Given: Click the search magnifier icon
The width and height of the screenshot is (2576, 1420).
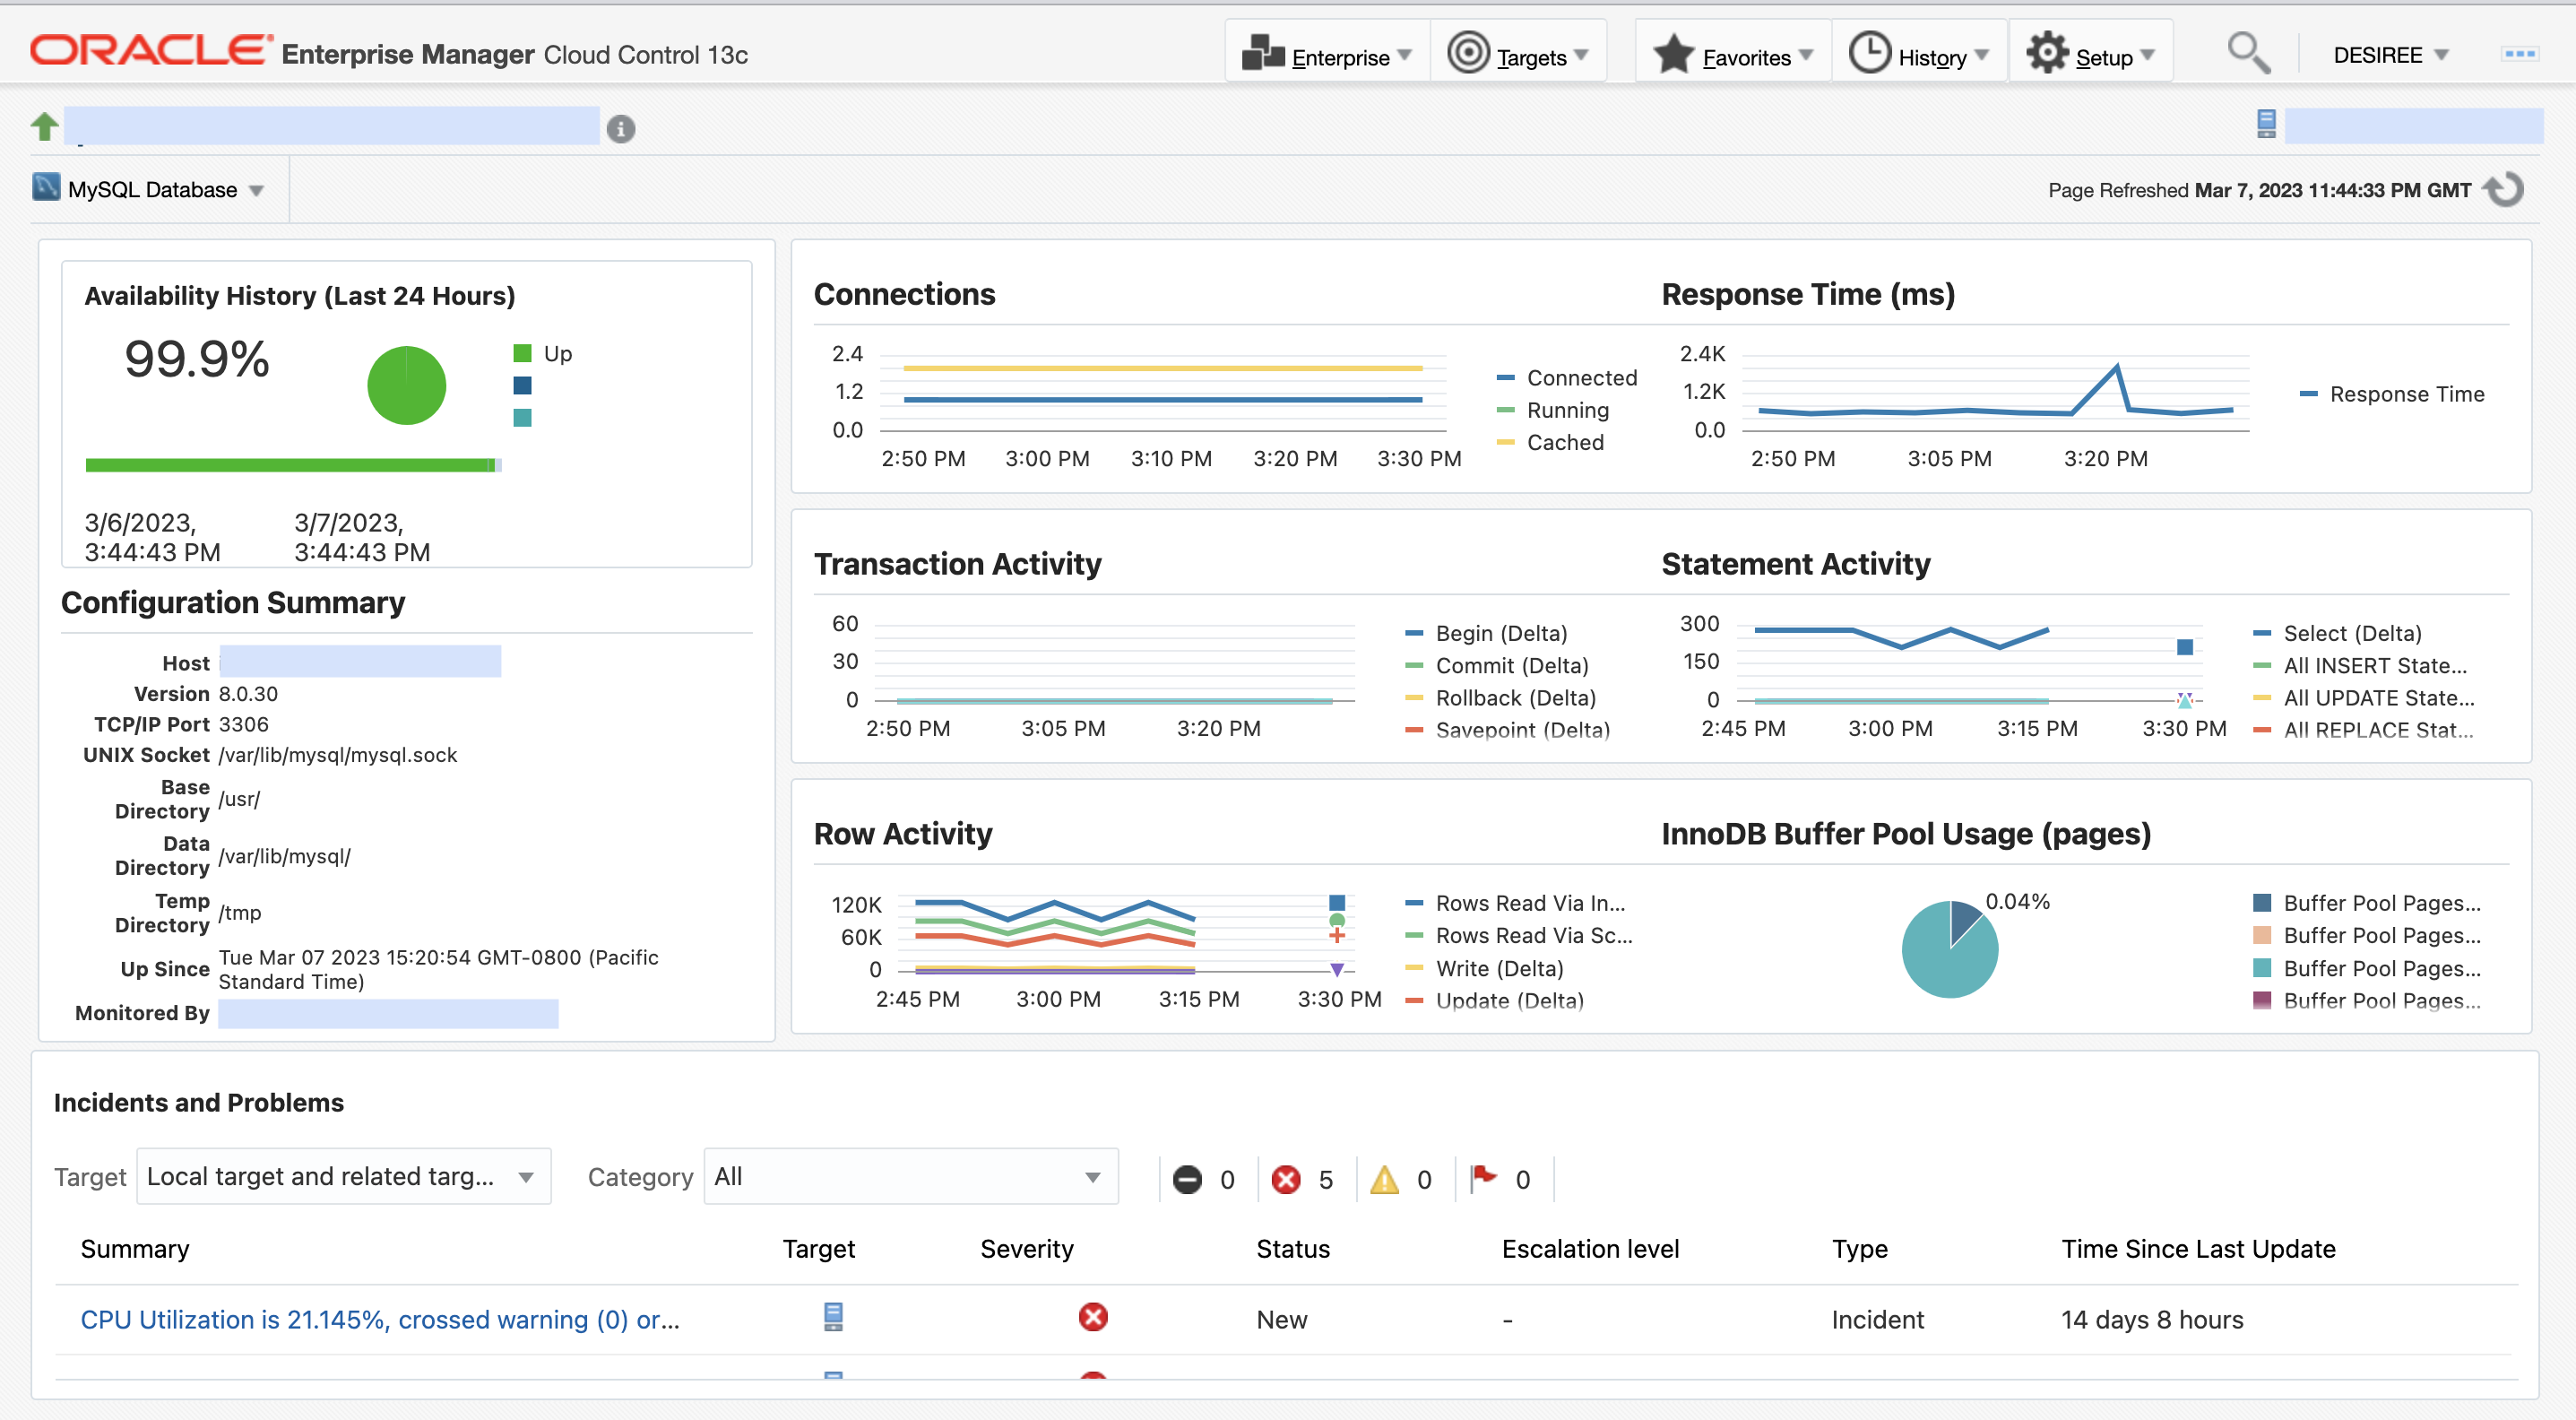Looking at the screenshot, I should (x=2248, y=54).
